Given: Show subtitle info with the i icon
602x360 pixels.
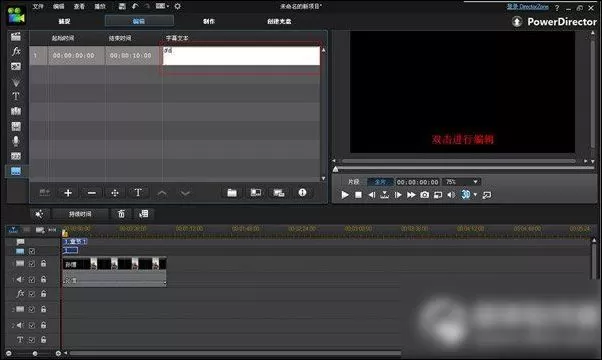Looking at the screenshot, I should click(303, 193).
